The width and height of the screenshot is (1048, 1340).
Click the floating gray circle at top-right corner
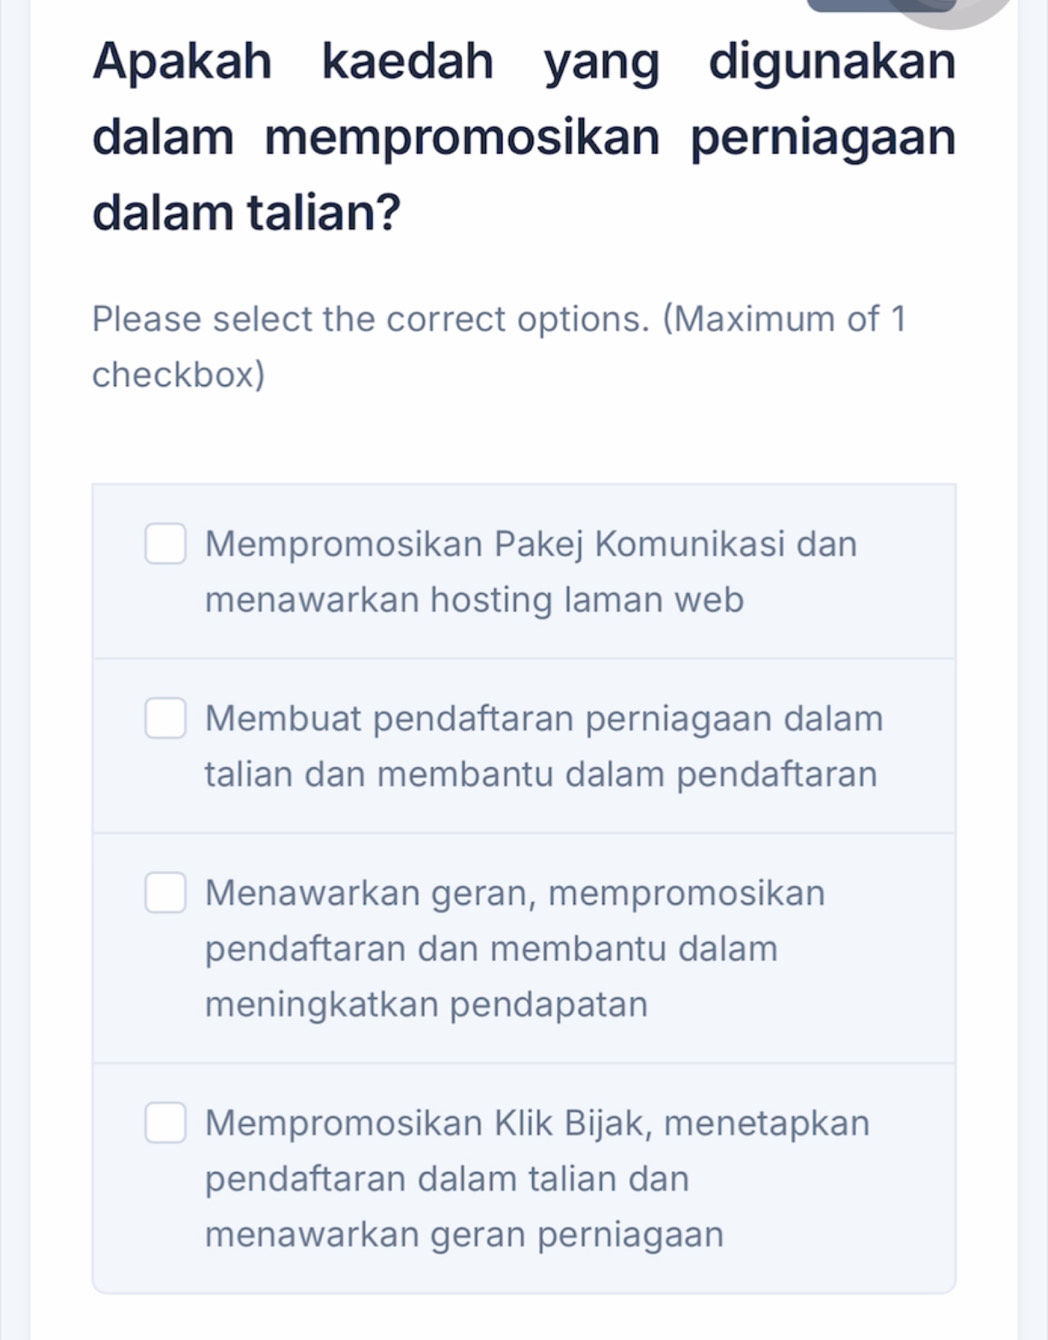pos(950,8)
